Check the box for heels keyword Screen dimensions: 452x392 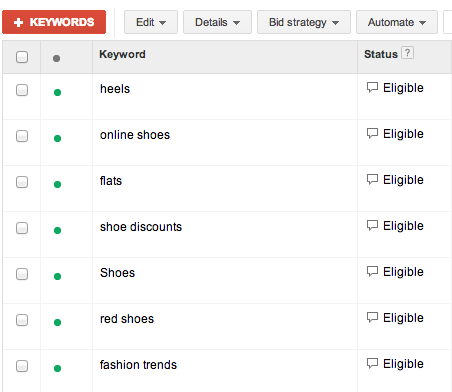tap(22, 90)
